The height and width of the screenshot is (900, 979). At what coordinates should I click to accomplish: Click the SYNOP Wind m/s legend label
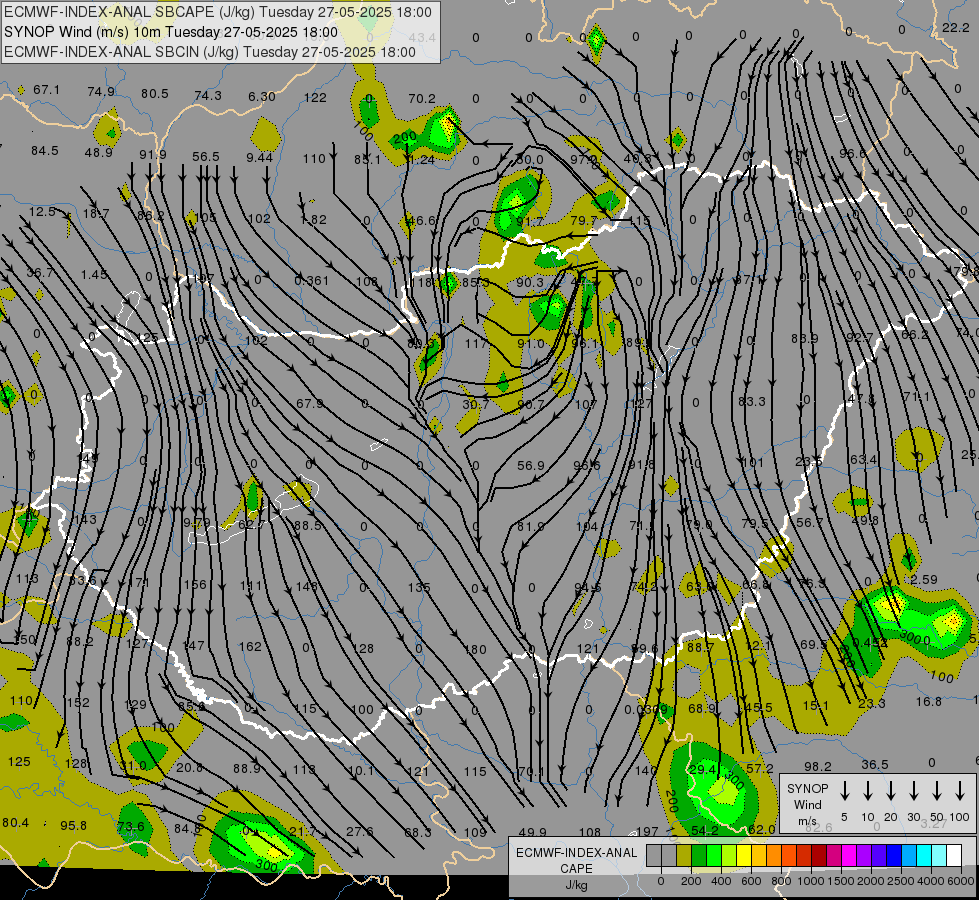(807, 804)
